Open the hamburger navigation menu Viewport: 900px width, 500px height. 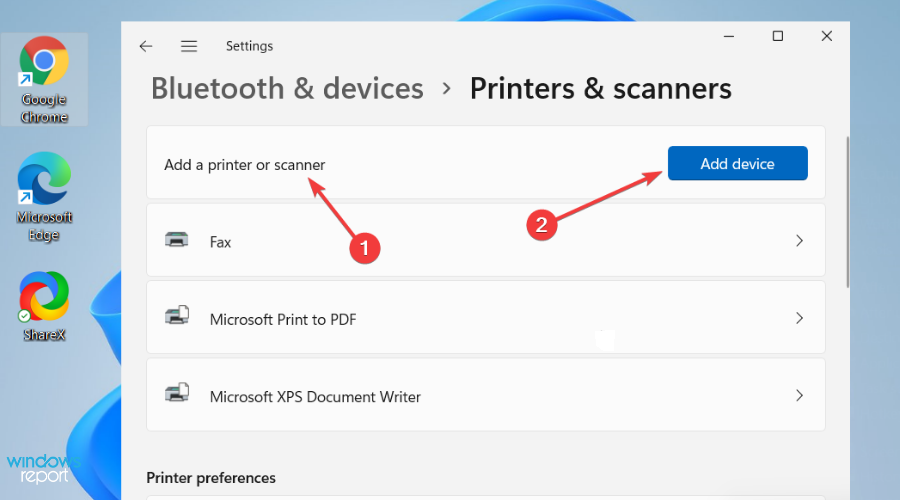coord(189,46)
